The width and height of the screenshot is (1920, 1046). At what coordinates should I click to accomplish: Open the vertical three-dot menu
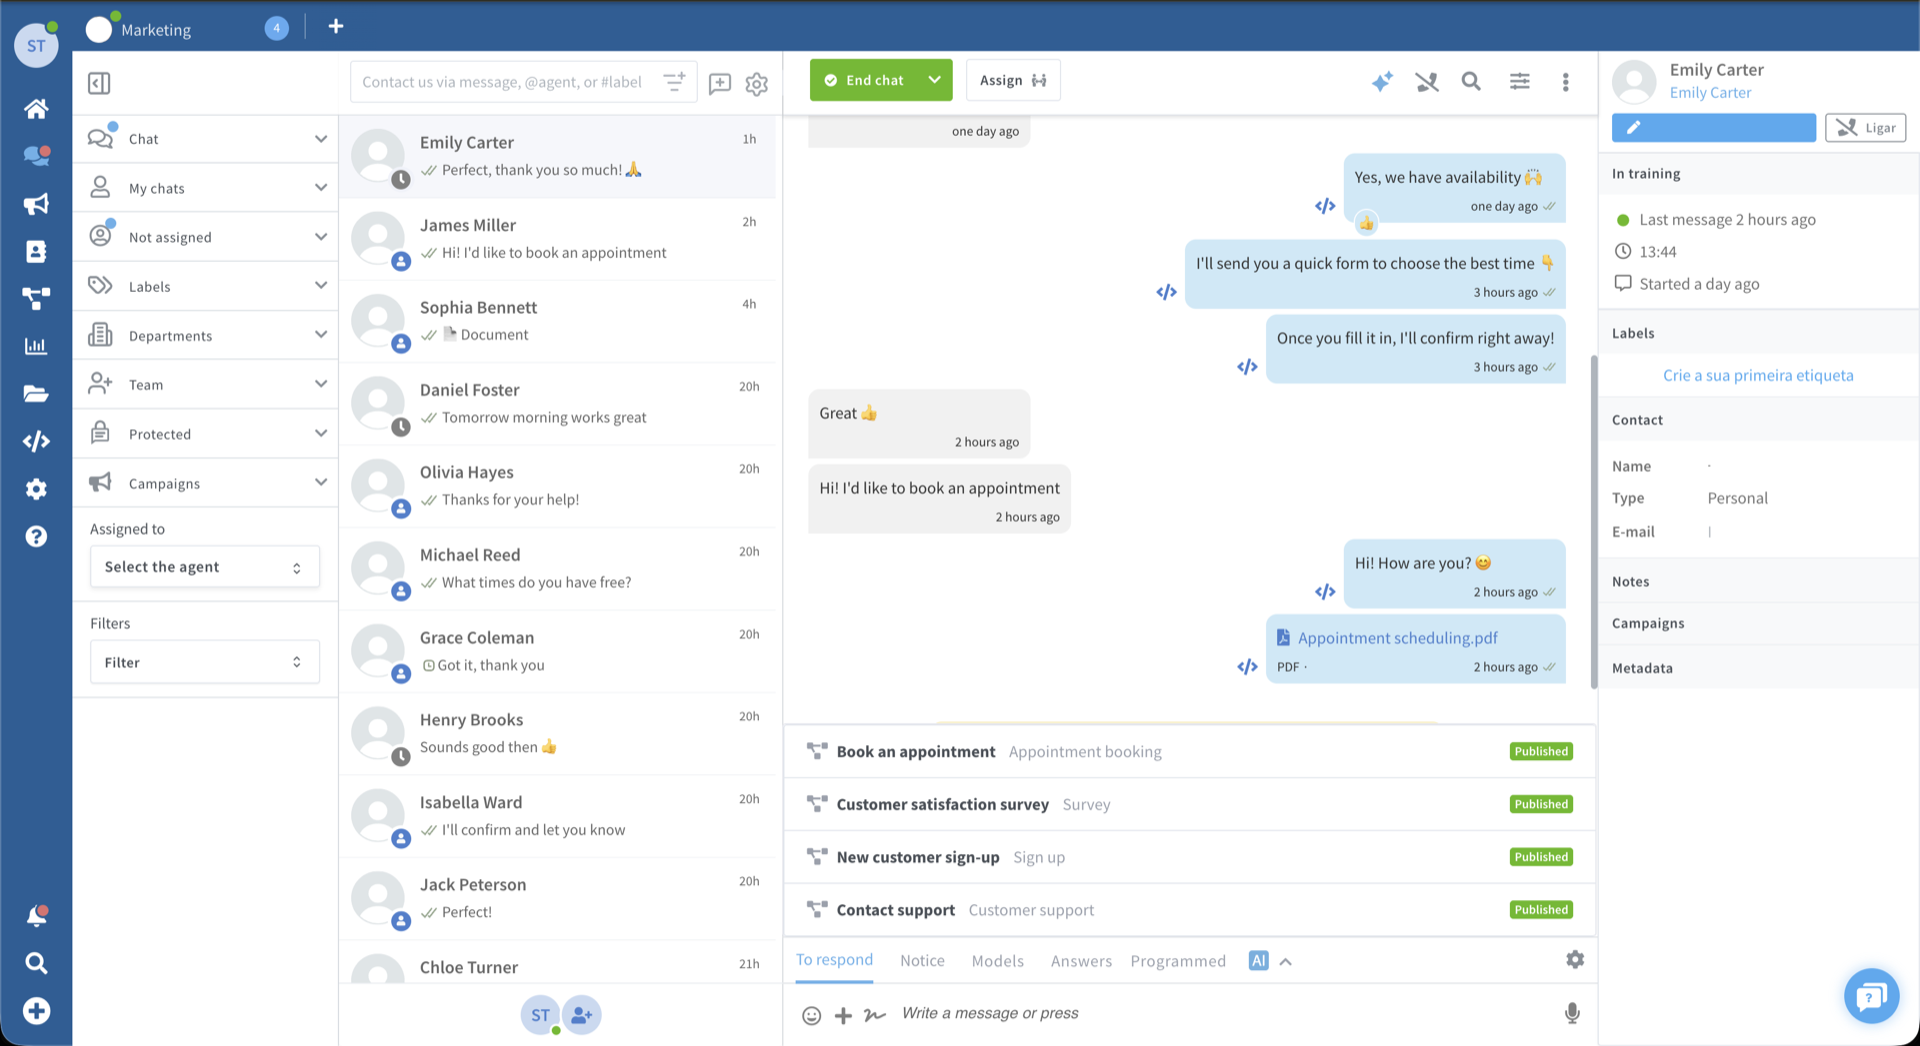point(1566,82)
